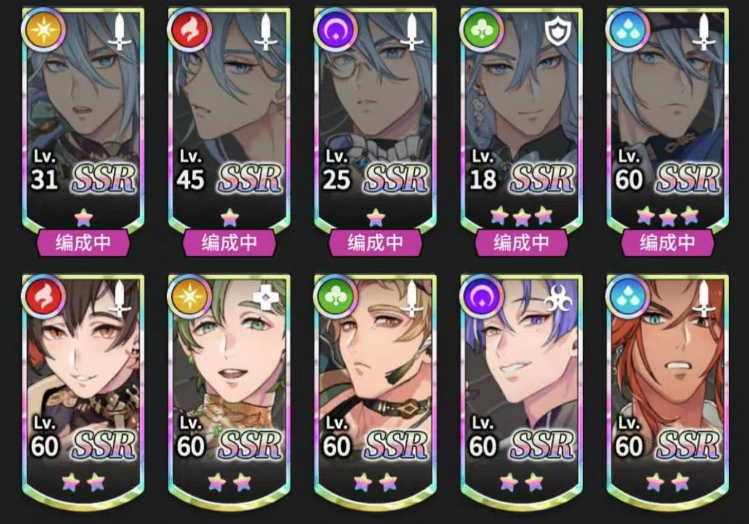Select the glasses-wearing Lv.25 SSR character card
This screenshot has height=524, width=749.
click(375, 122)
